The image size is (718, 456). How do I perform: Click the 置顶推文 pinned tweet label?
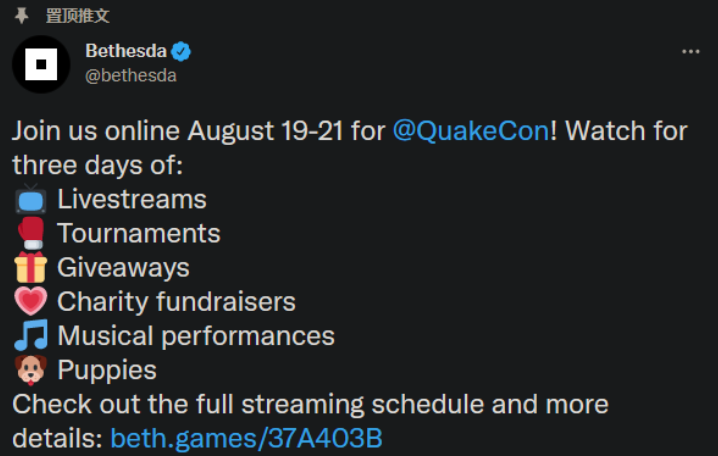point(77,16)
